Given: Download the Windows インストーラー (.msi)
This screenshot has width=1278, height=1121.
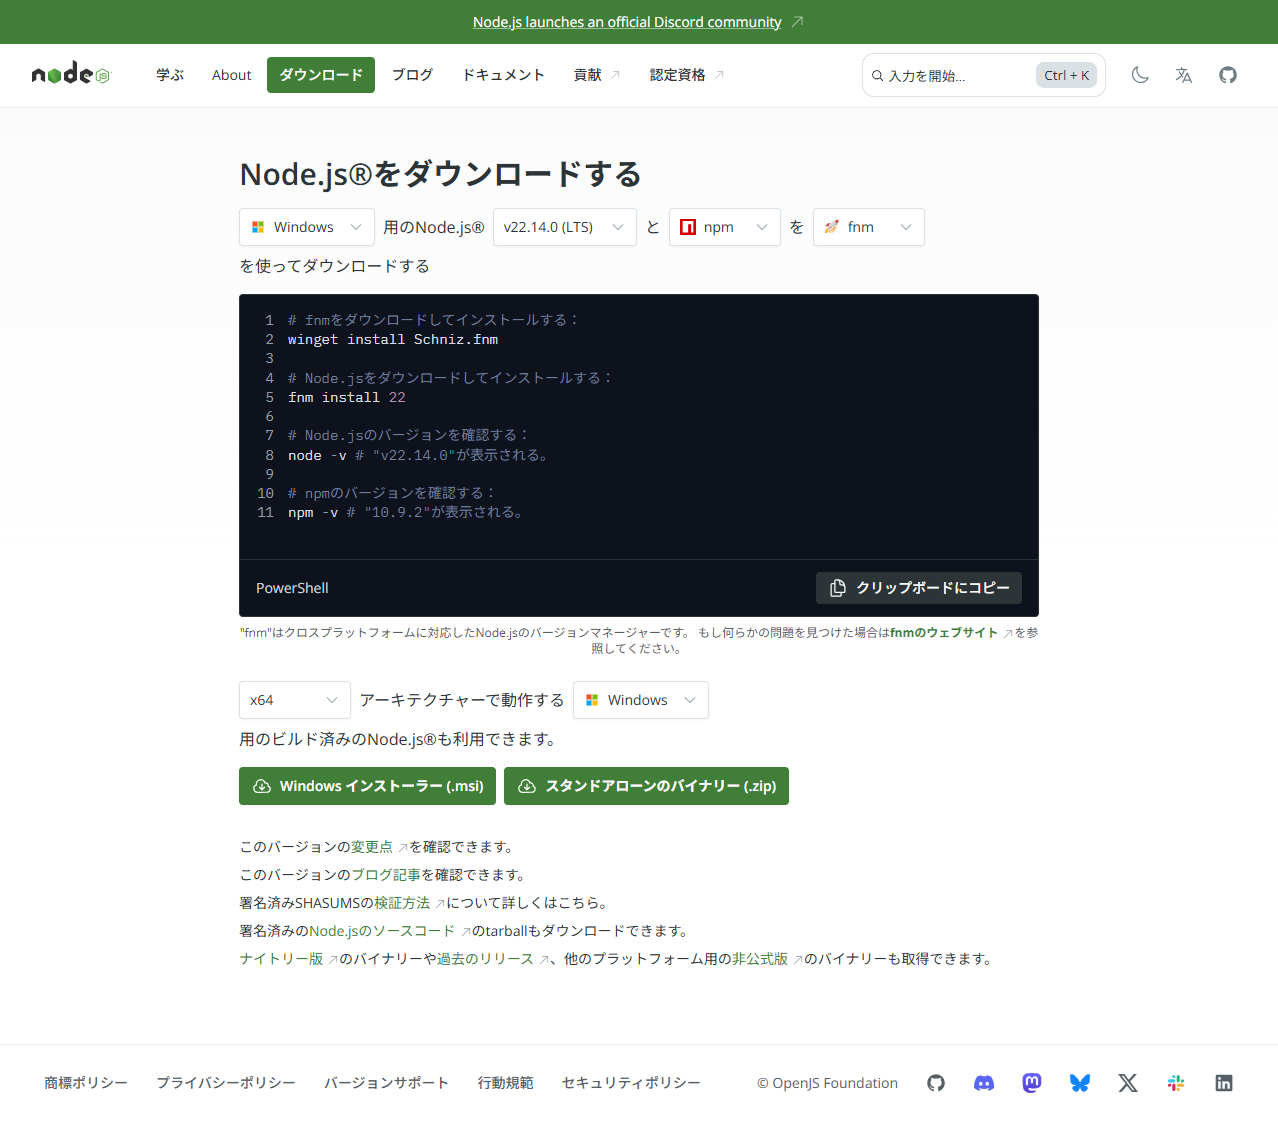Looking at the screenshot, I should click(367, 786).
